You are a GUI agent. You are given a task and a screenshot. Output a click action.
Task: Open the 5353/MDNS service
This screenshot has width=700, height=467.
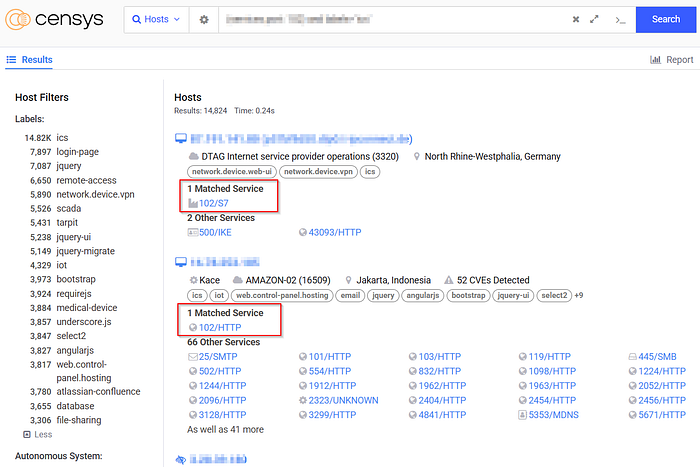pyautogui.click(x=554, y=415)
